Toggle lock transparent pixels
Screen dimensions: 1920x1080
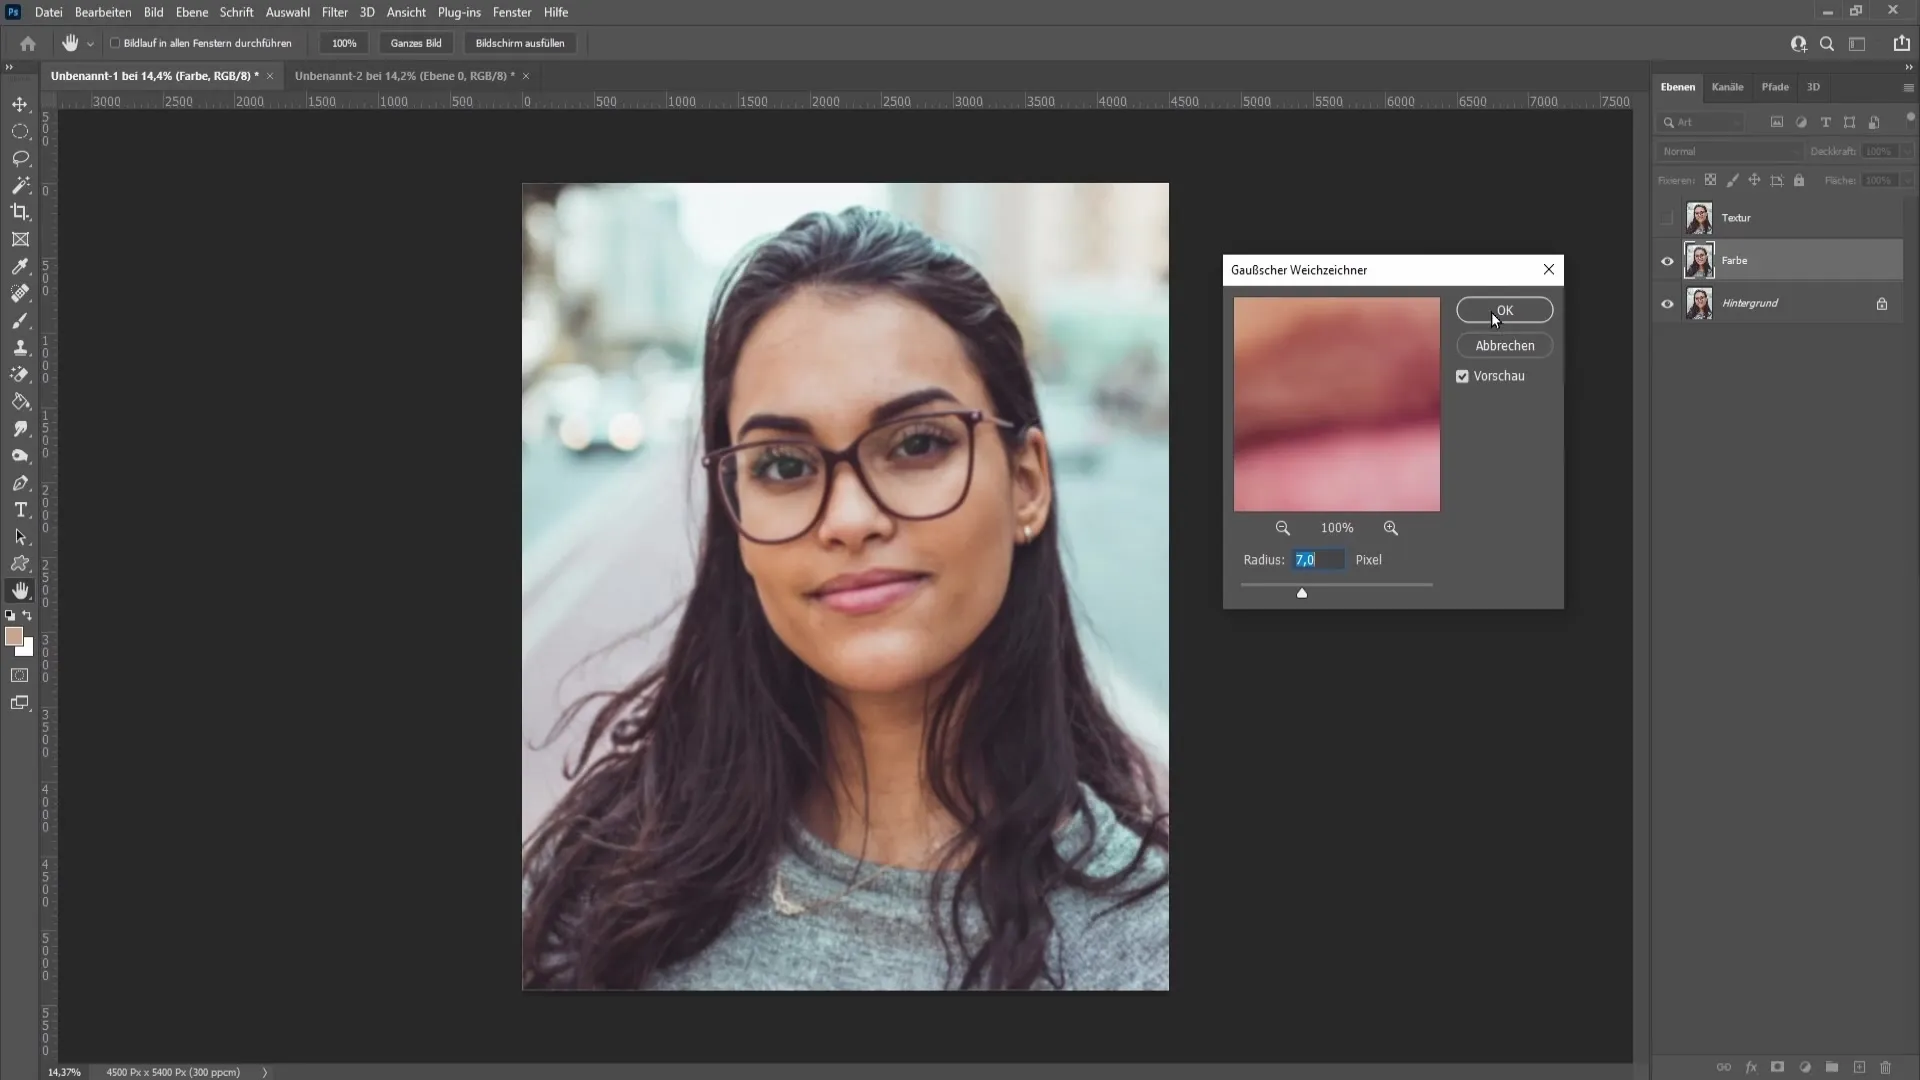[1710, 180]
